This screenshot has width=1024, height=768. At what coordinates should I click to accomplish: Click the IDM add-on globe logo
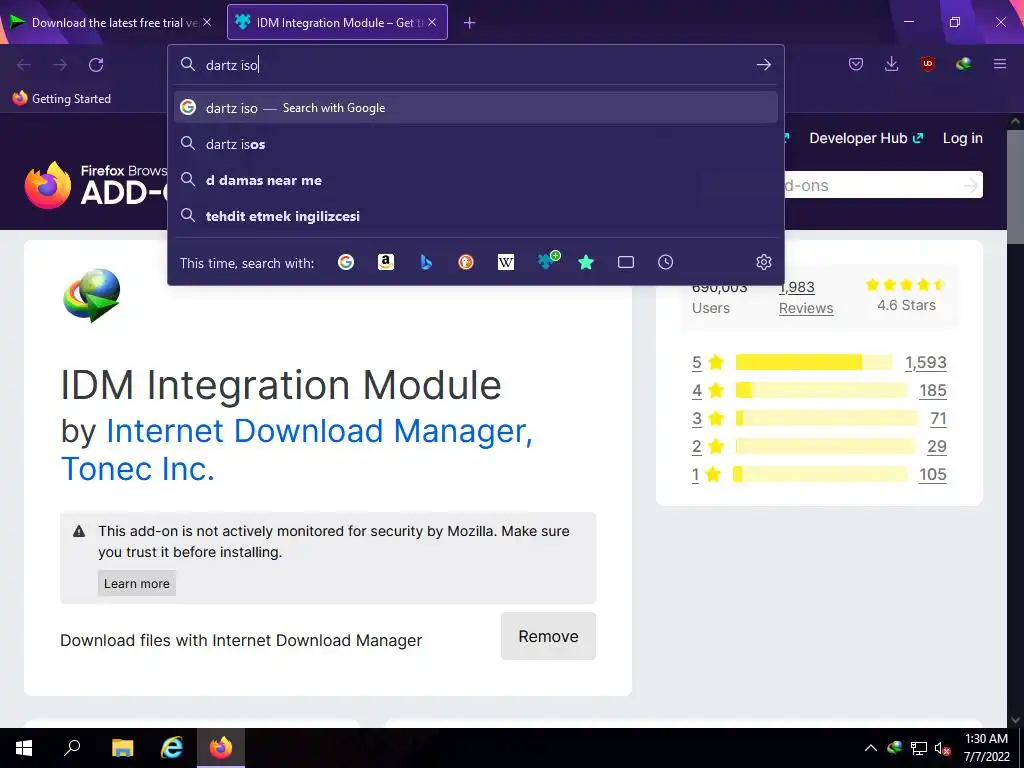pos(92,295)
